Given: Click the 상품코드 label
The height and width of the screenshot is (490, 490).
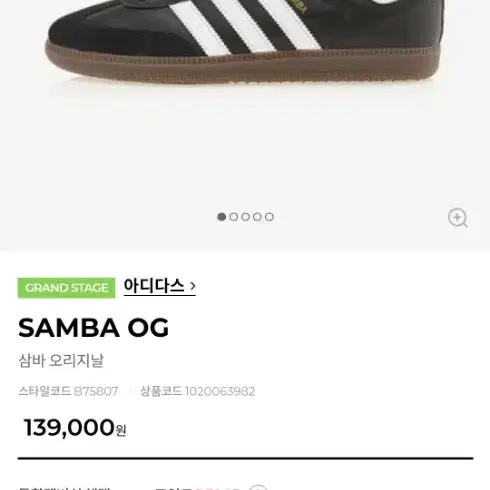Looking at the screenshot, I should [x=161, y=391].
